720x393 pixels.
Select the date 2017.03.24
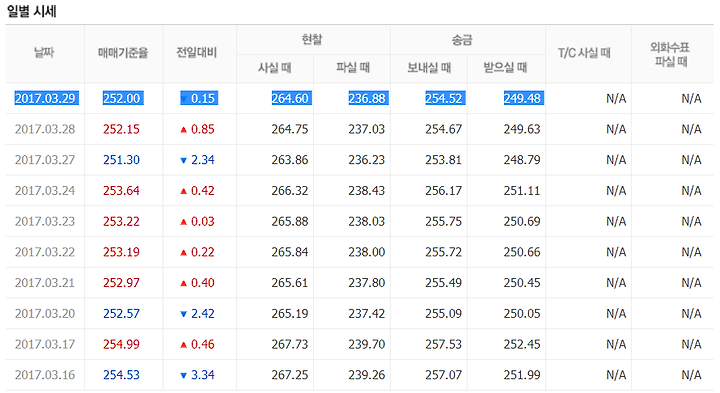(45, 191)
